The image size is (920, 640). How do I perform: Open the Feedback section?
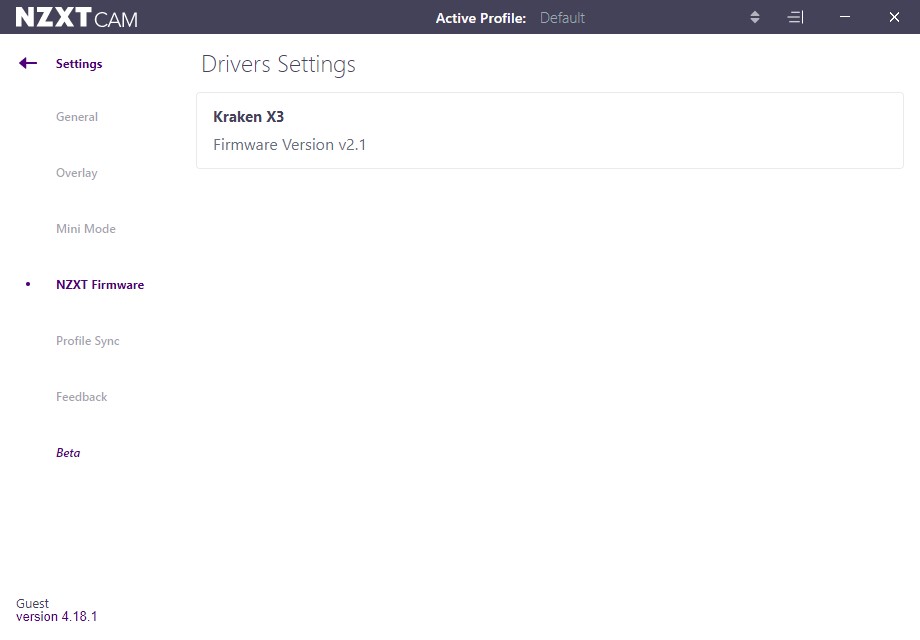click(x=82, y=397)
